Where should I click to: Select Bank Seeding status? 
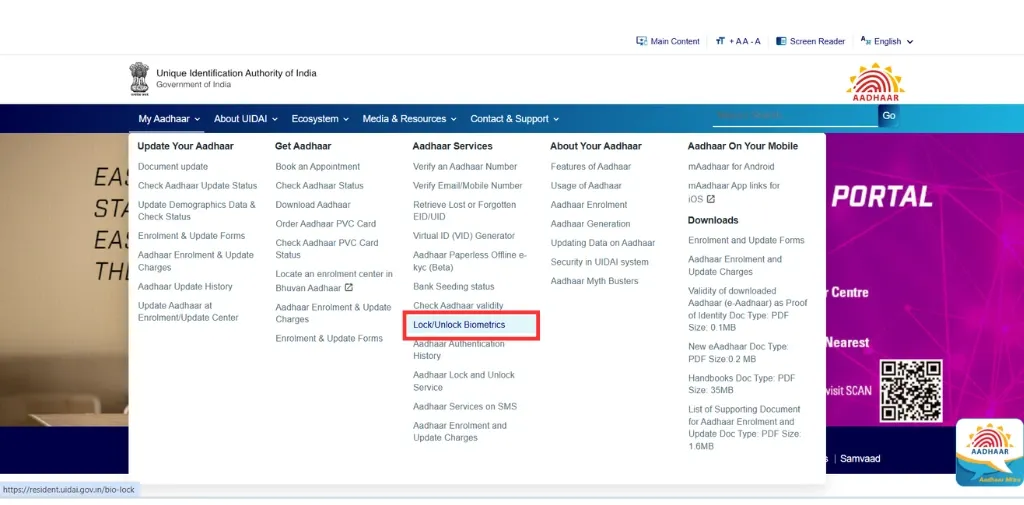point(453,286)
